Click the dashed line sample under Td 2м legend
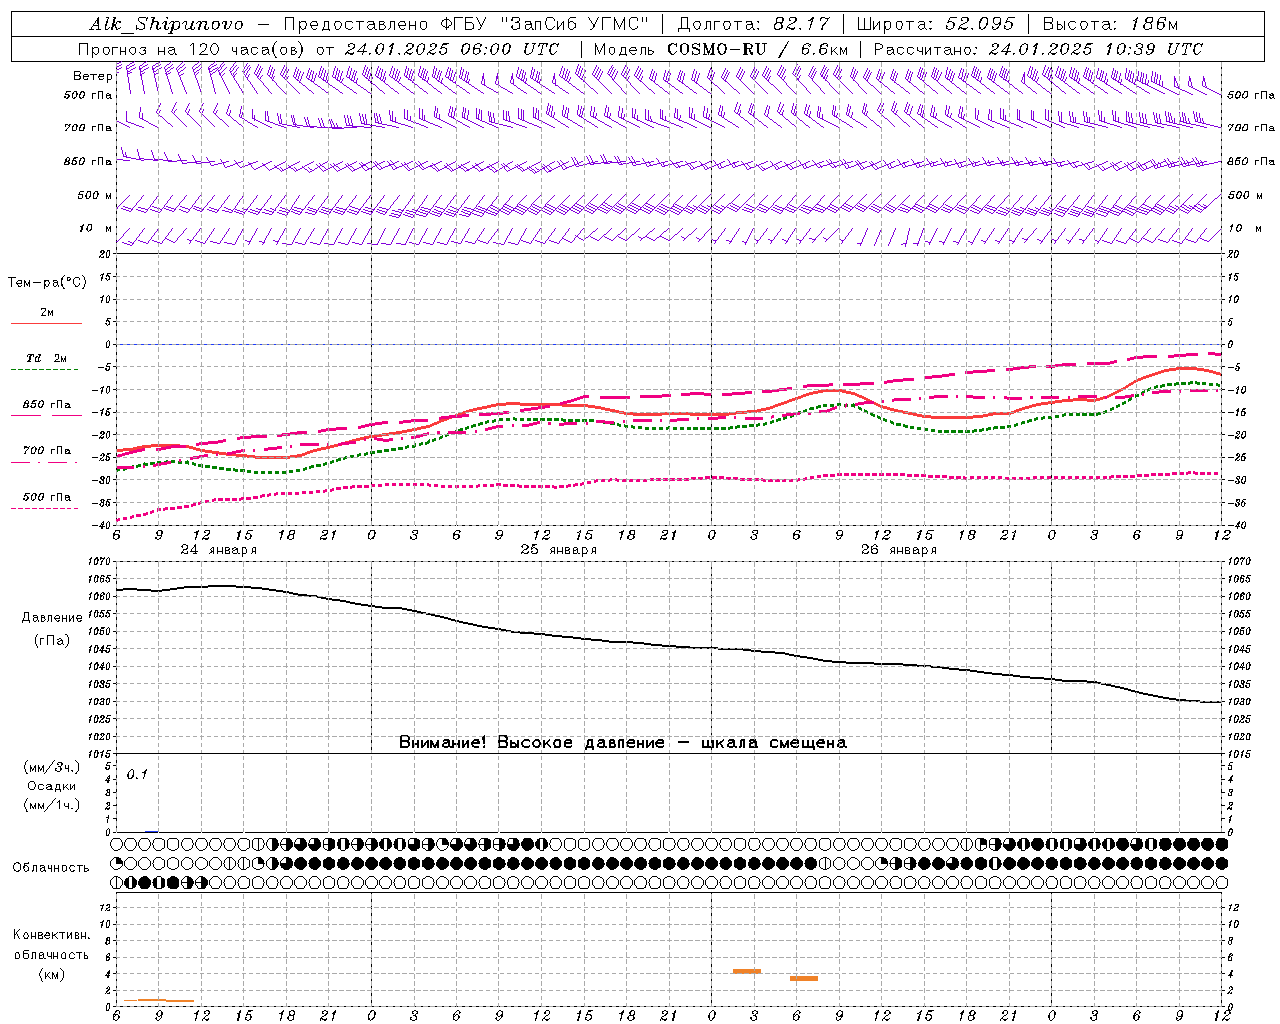This screenshot has height=1024, width=1280. (46, 370)
